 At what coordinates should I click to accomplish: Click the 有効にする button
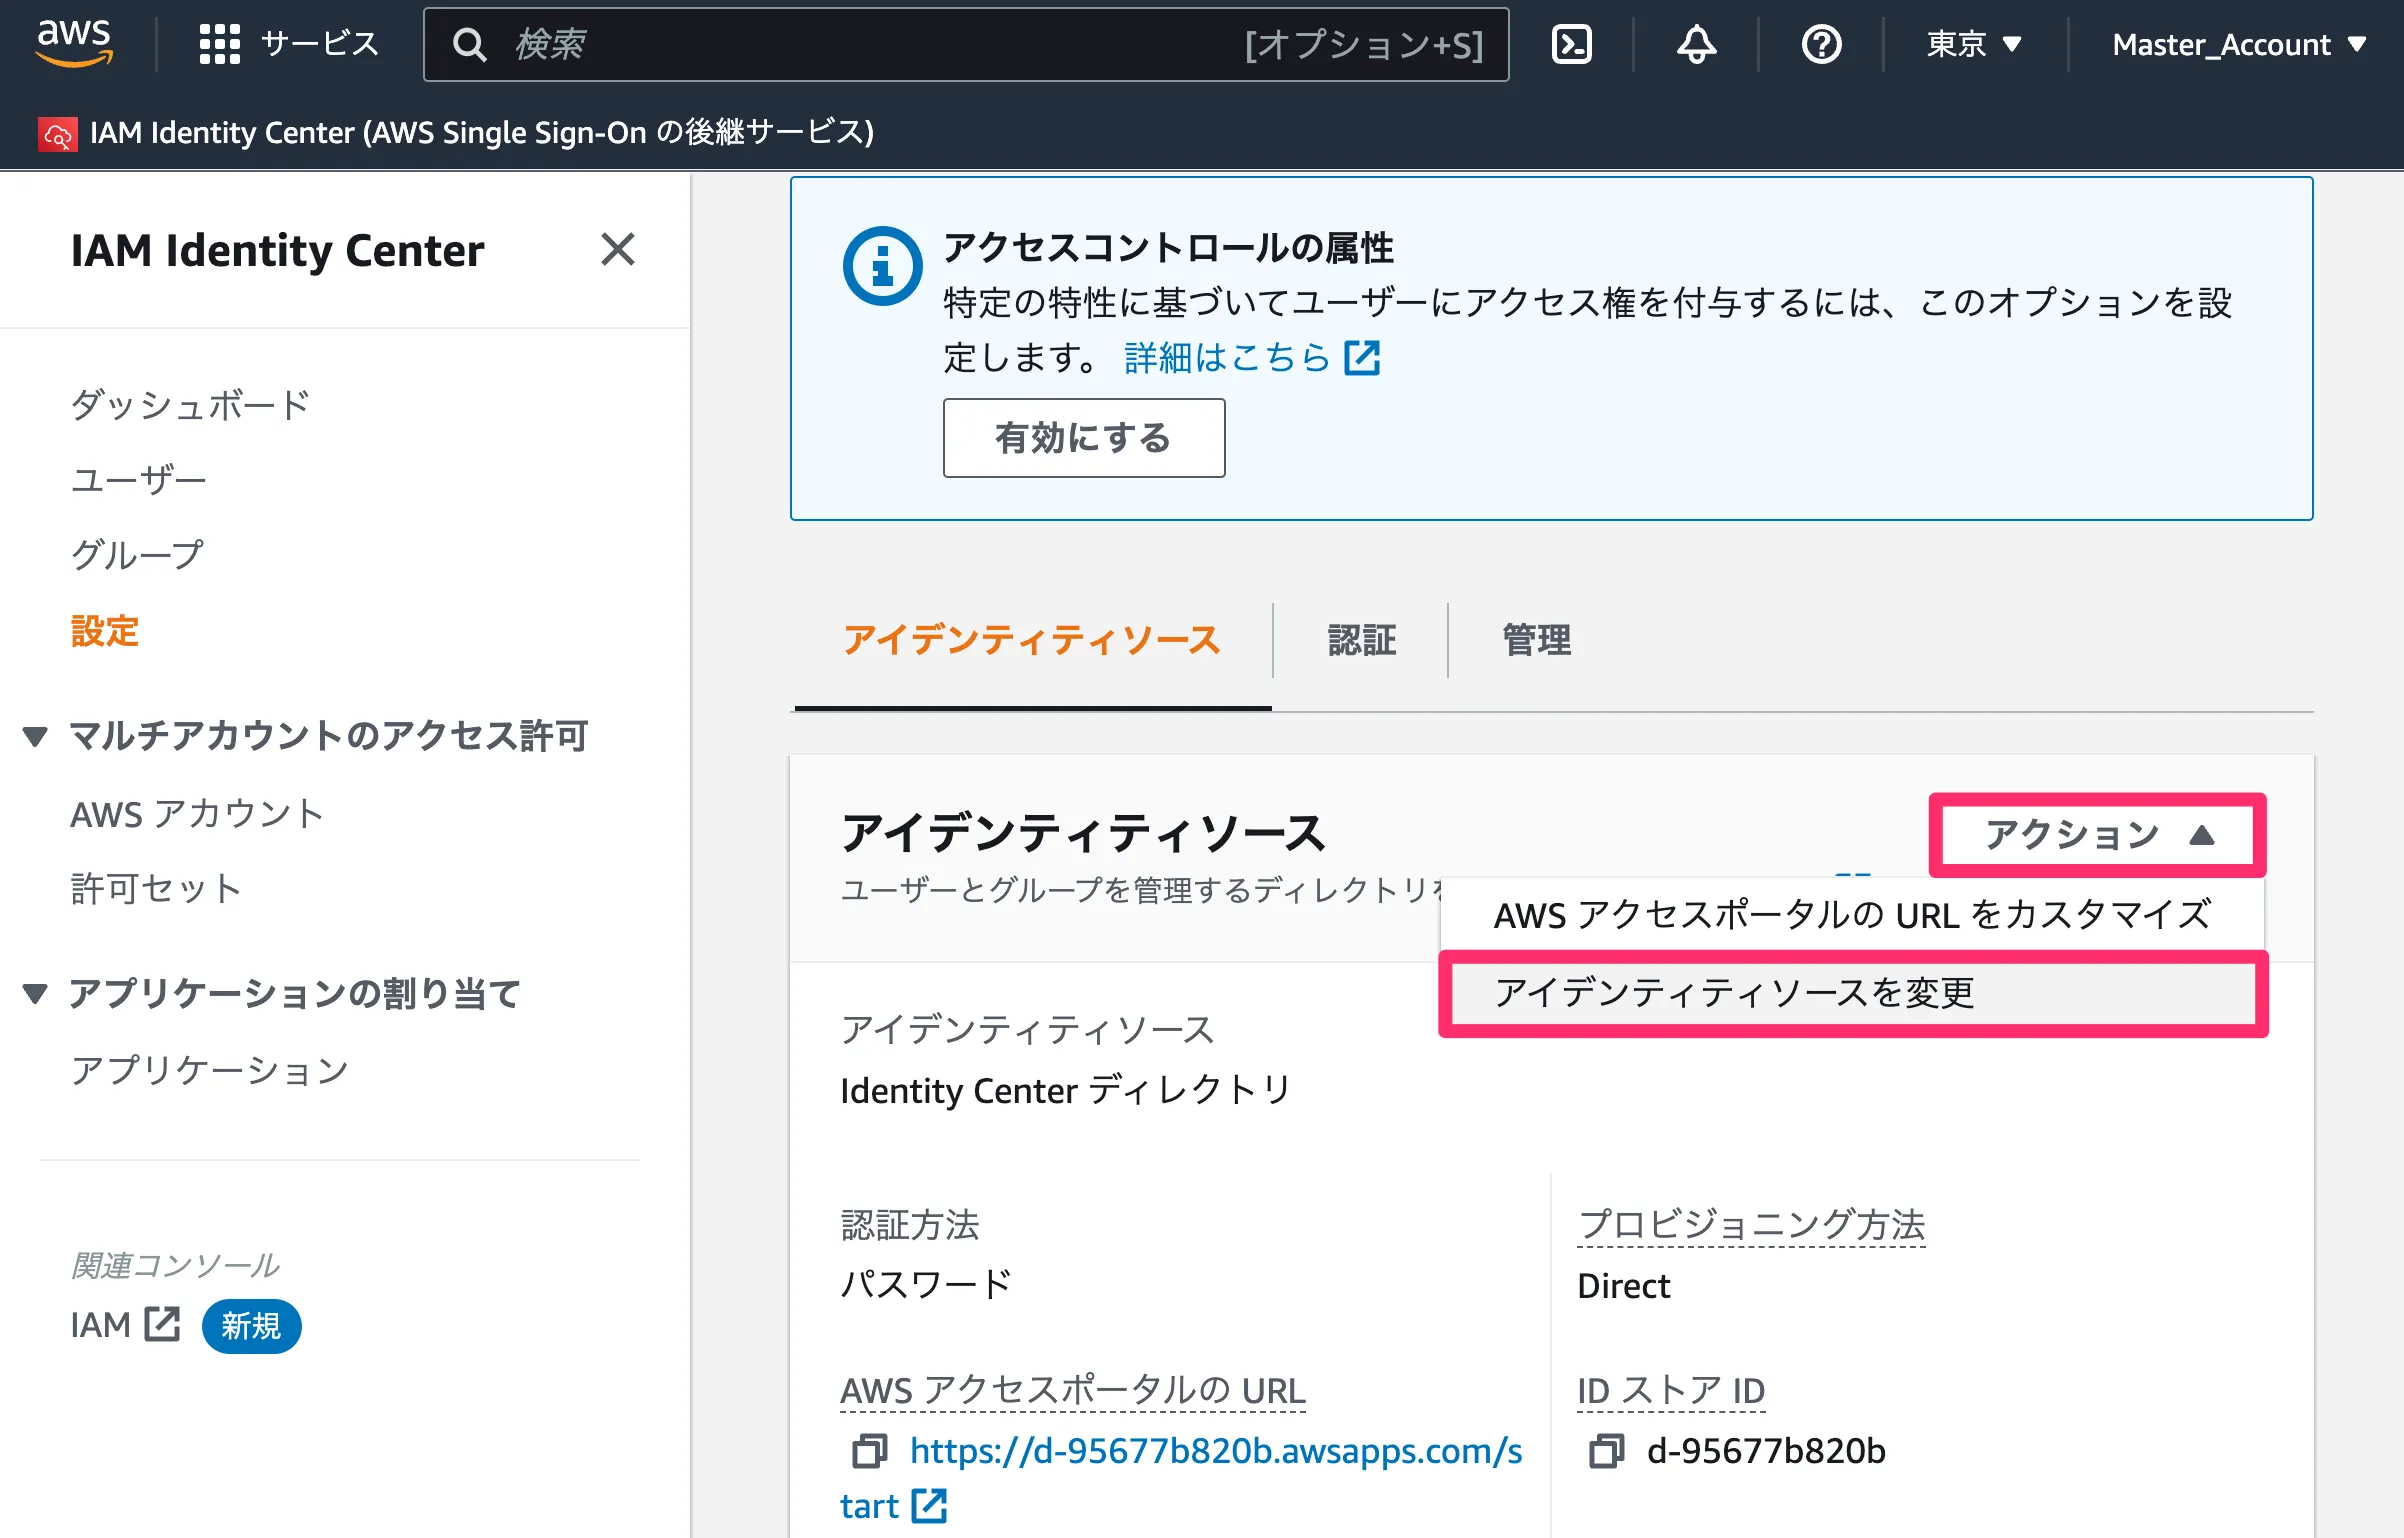point(1083,438)
